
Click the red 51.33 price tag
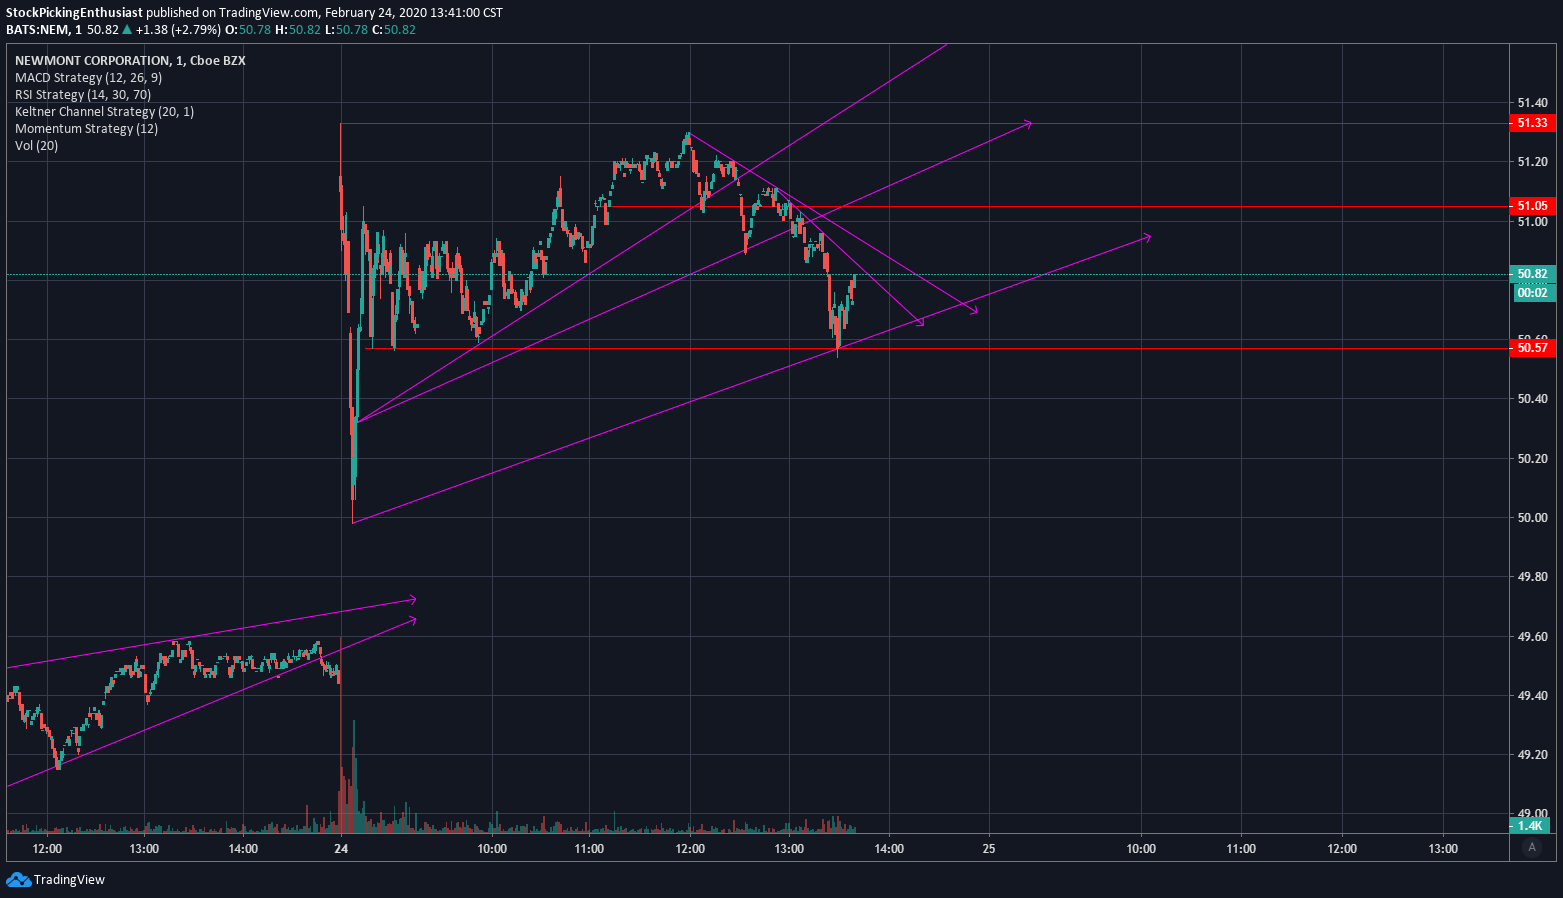pos(1532,123)
